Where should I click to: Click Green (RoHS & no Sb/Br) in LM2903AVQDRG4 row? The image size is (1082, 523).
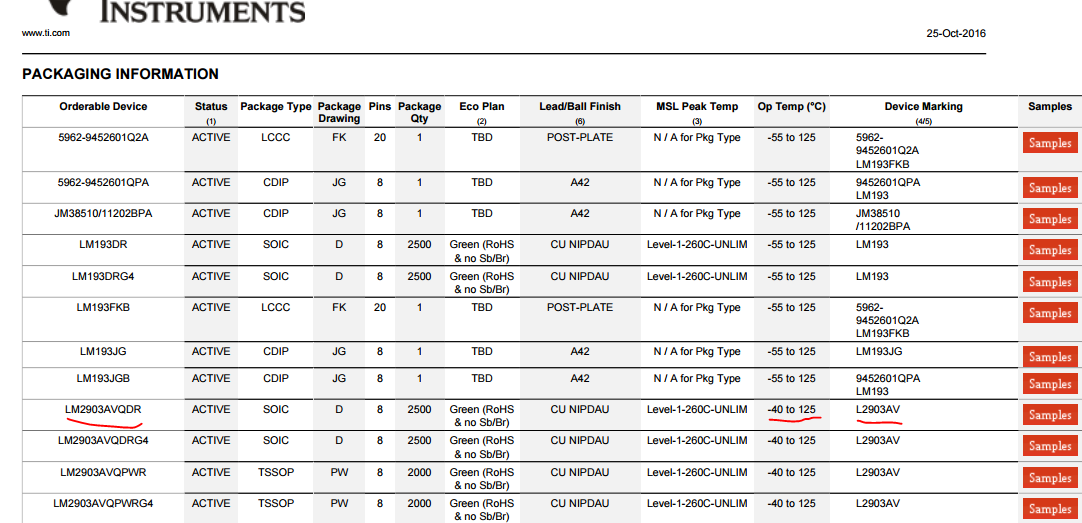pos(482,447)
